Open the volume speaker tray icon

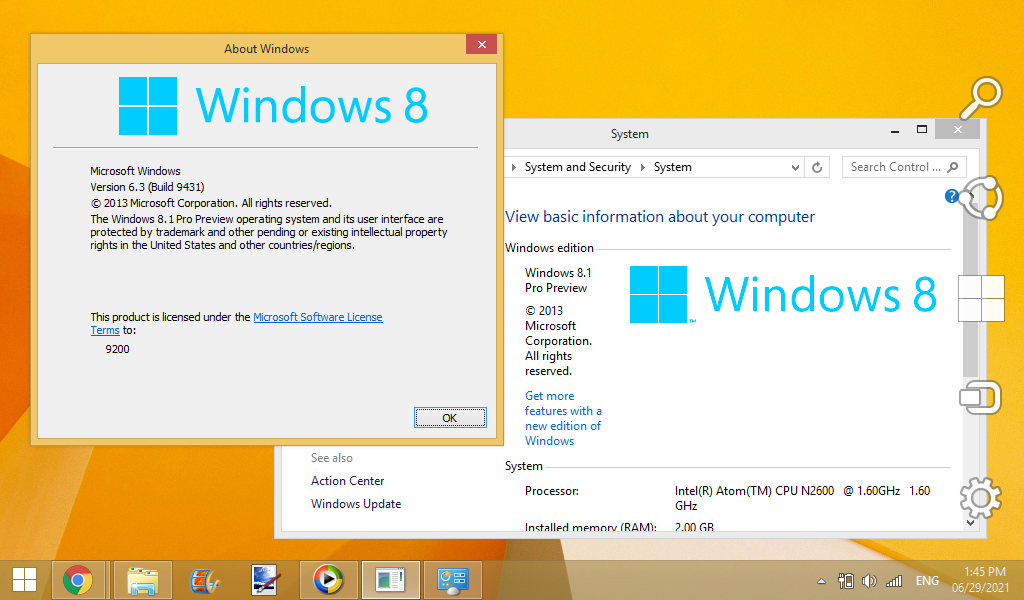tap(869, 580)
